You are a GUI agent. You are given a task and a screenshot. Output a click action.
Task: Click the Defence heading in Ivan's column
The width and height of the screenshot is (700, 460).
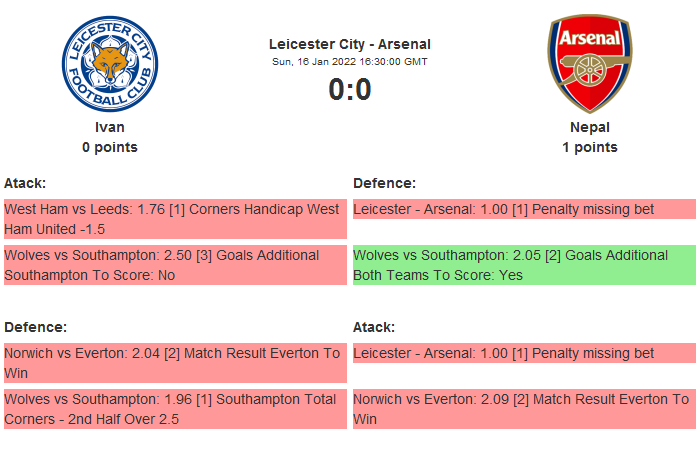click(x=36, y=327)
